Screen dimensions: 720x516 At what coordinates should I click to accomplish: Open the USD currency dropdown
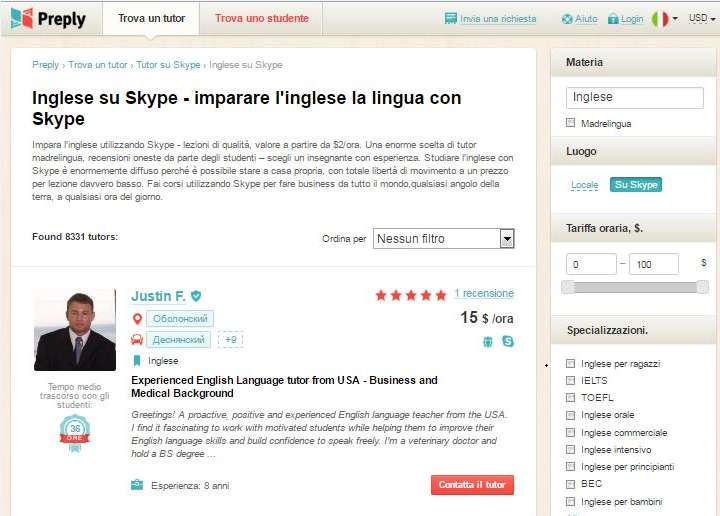coord(701,18)
